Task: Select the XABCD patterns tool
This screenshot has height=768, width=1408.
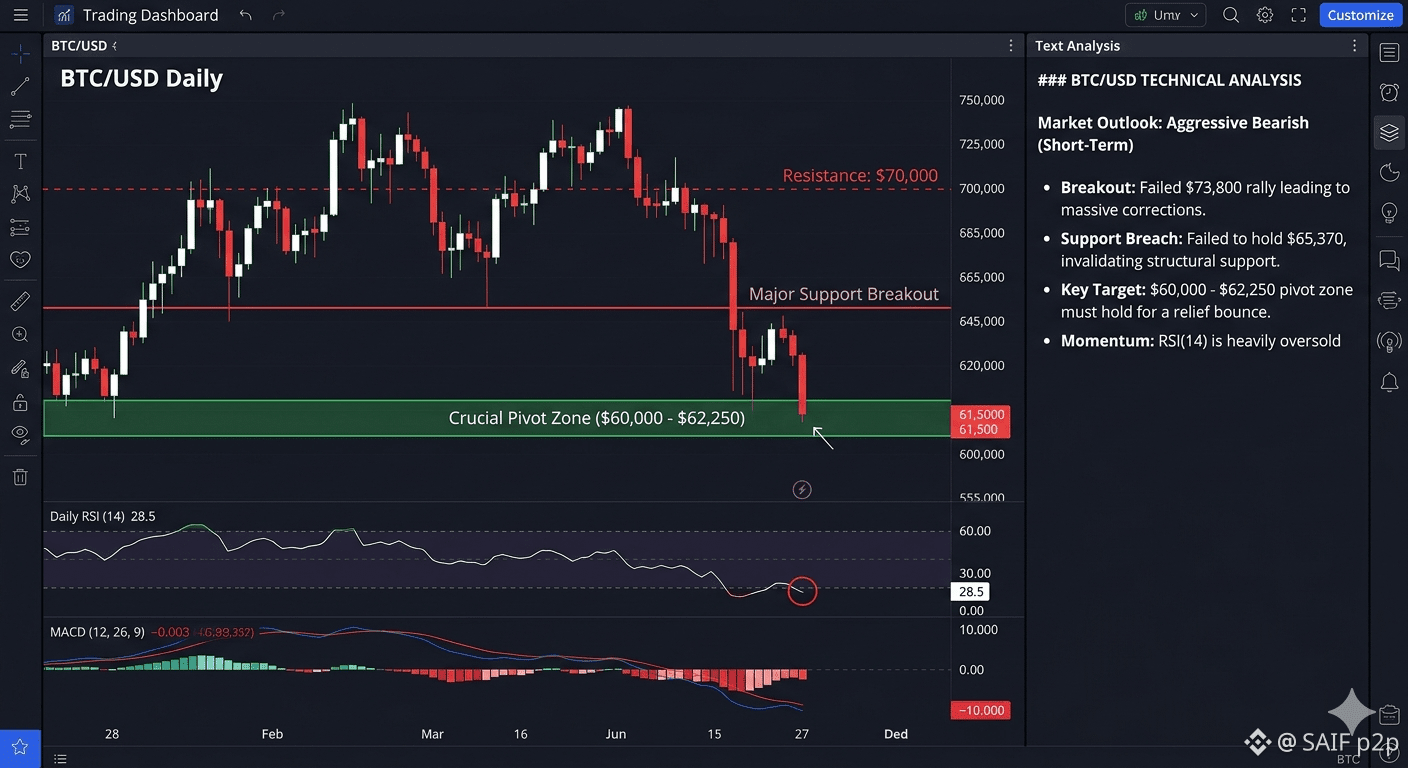Action: pyautogui.click(x=20, y=194)
